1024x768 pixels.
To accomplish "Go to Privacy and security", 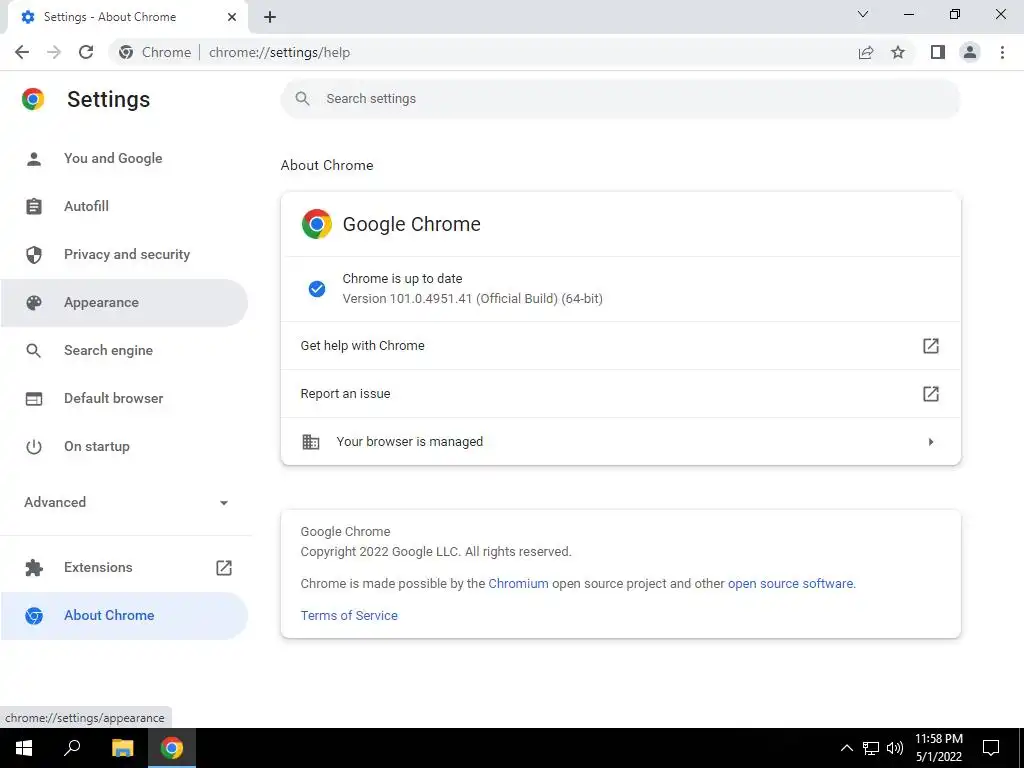I will [x=124, y=255].
